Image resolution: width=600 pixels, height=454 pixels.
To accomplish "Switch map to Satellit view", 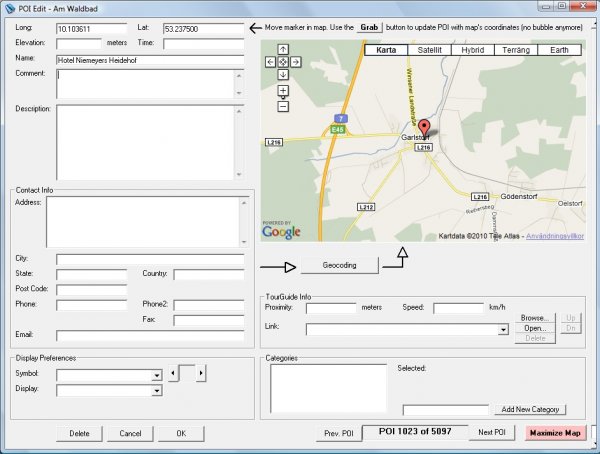I will (429, 50).
